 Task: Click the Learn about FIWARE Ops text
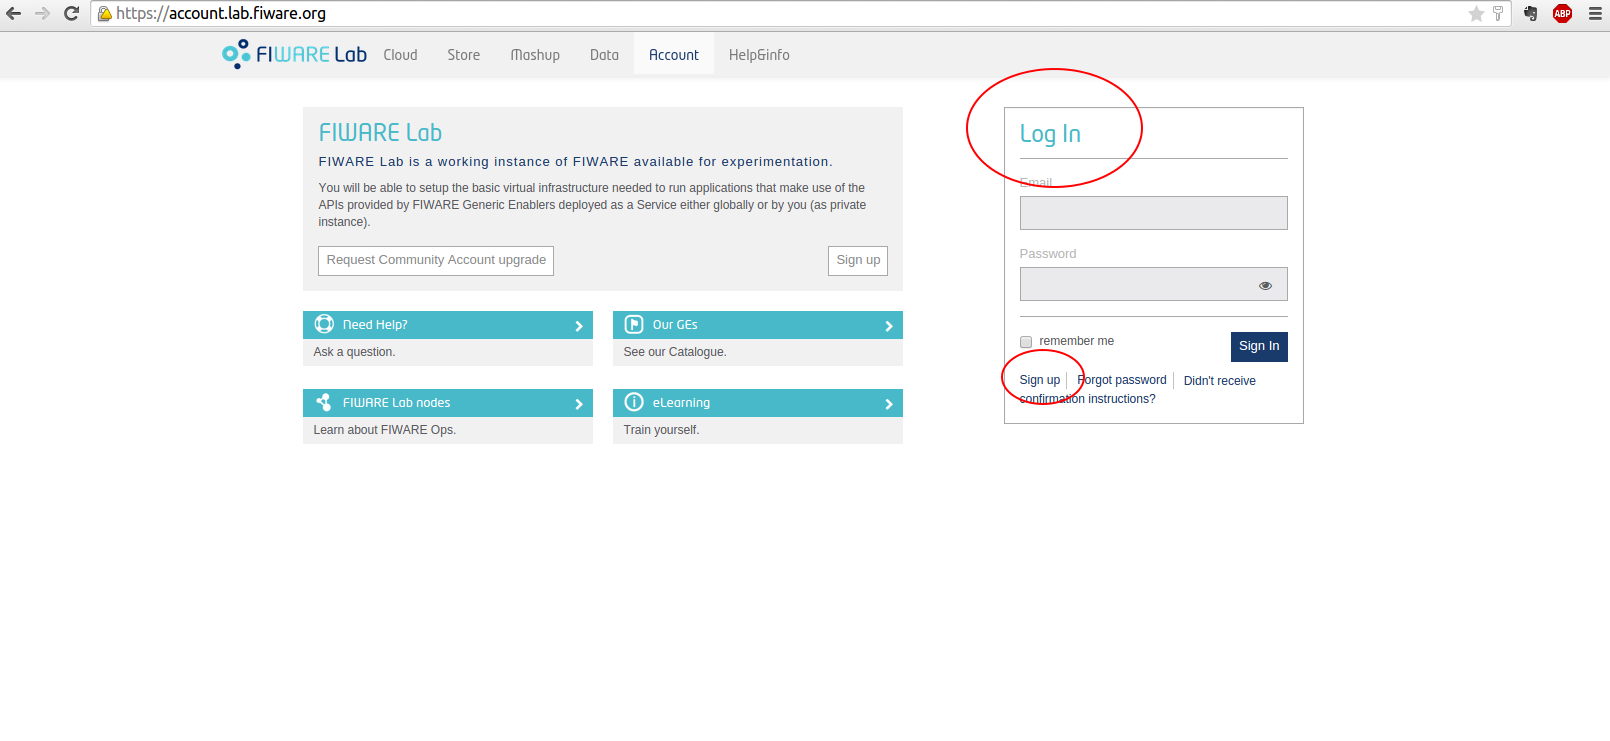pyautogui.click(x=384, y=430)
